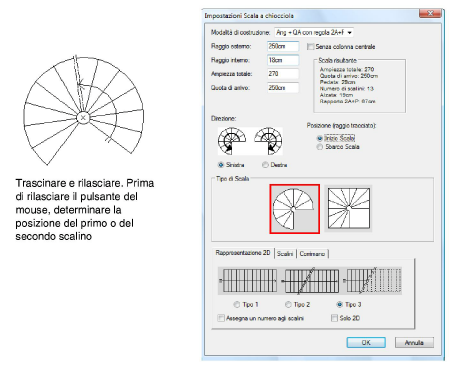
Task: Click the 'Direzione:' label
Action: [x=224, y=118]
